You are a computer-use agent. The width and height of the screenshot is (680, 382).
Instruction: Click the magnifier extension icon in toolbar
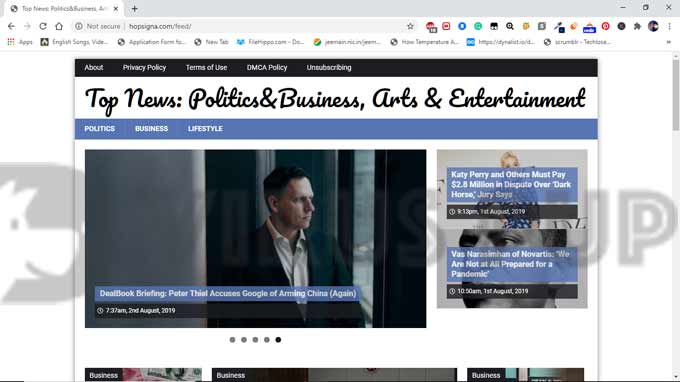coord(510,26)
